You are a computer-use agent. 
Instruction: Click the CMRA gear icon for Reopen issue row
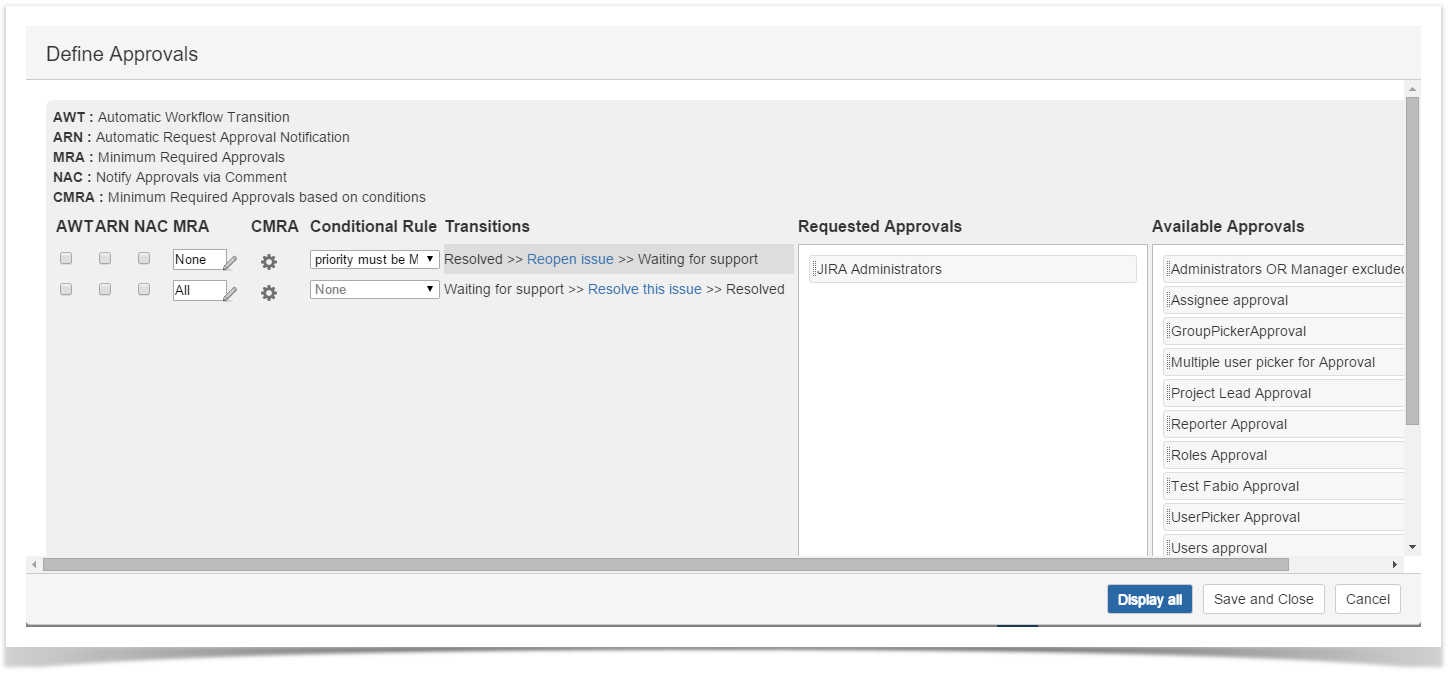tap(268, 262)
